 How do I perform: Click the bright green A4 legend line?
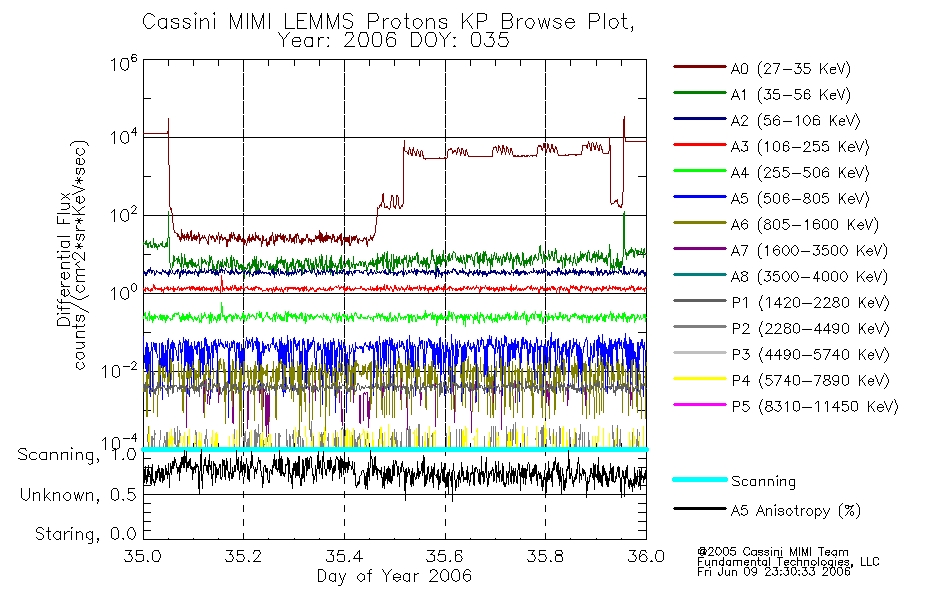(700, 171)
